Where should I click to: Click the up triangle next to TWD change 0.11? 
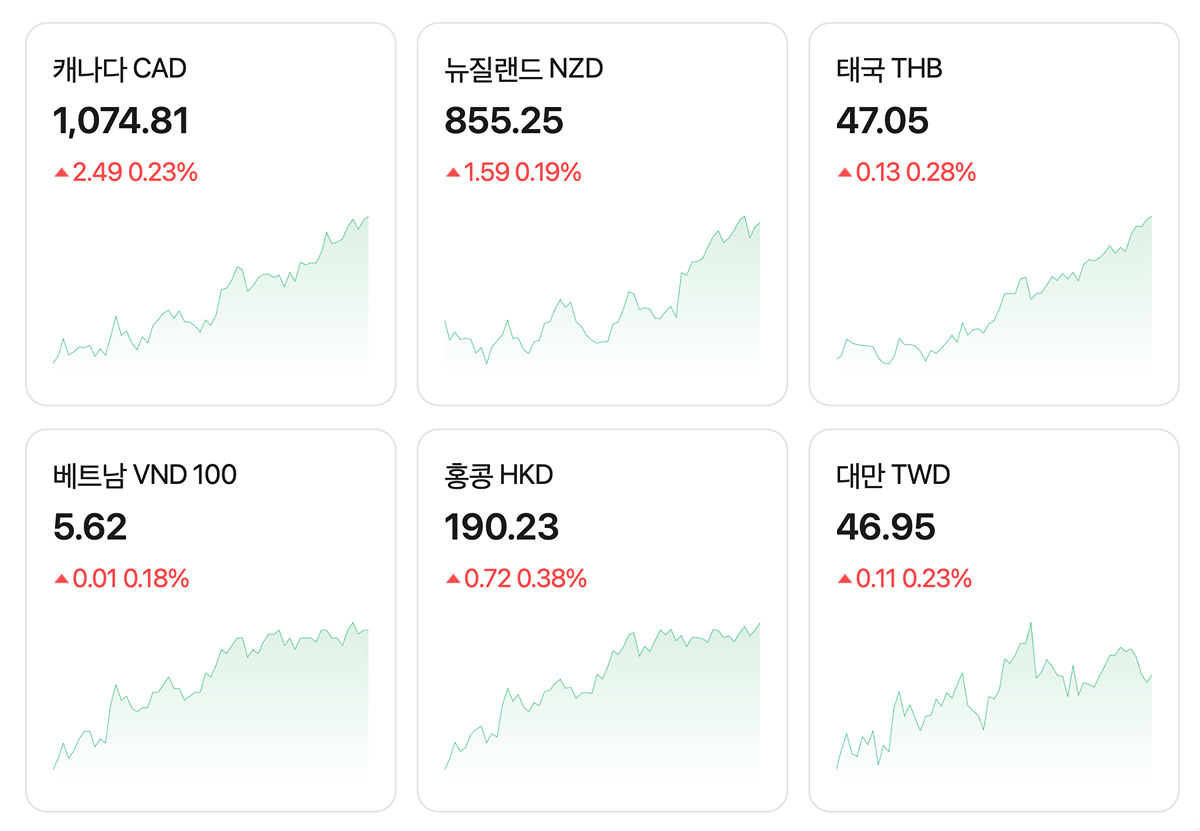(x=845, y=579)
